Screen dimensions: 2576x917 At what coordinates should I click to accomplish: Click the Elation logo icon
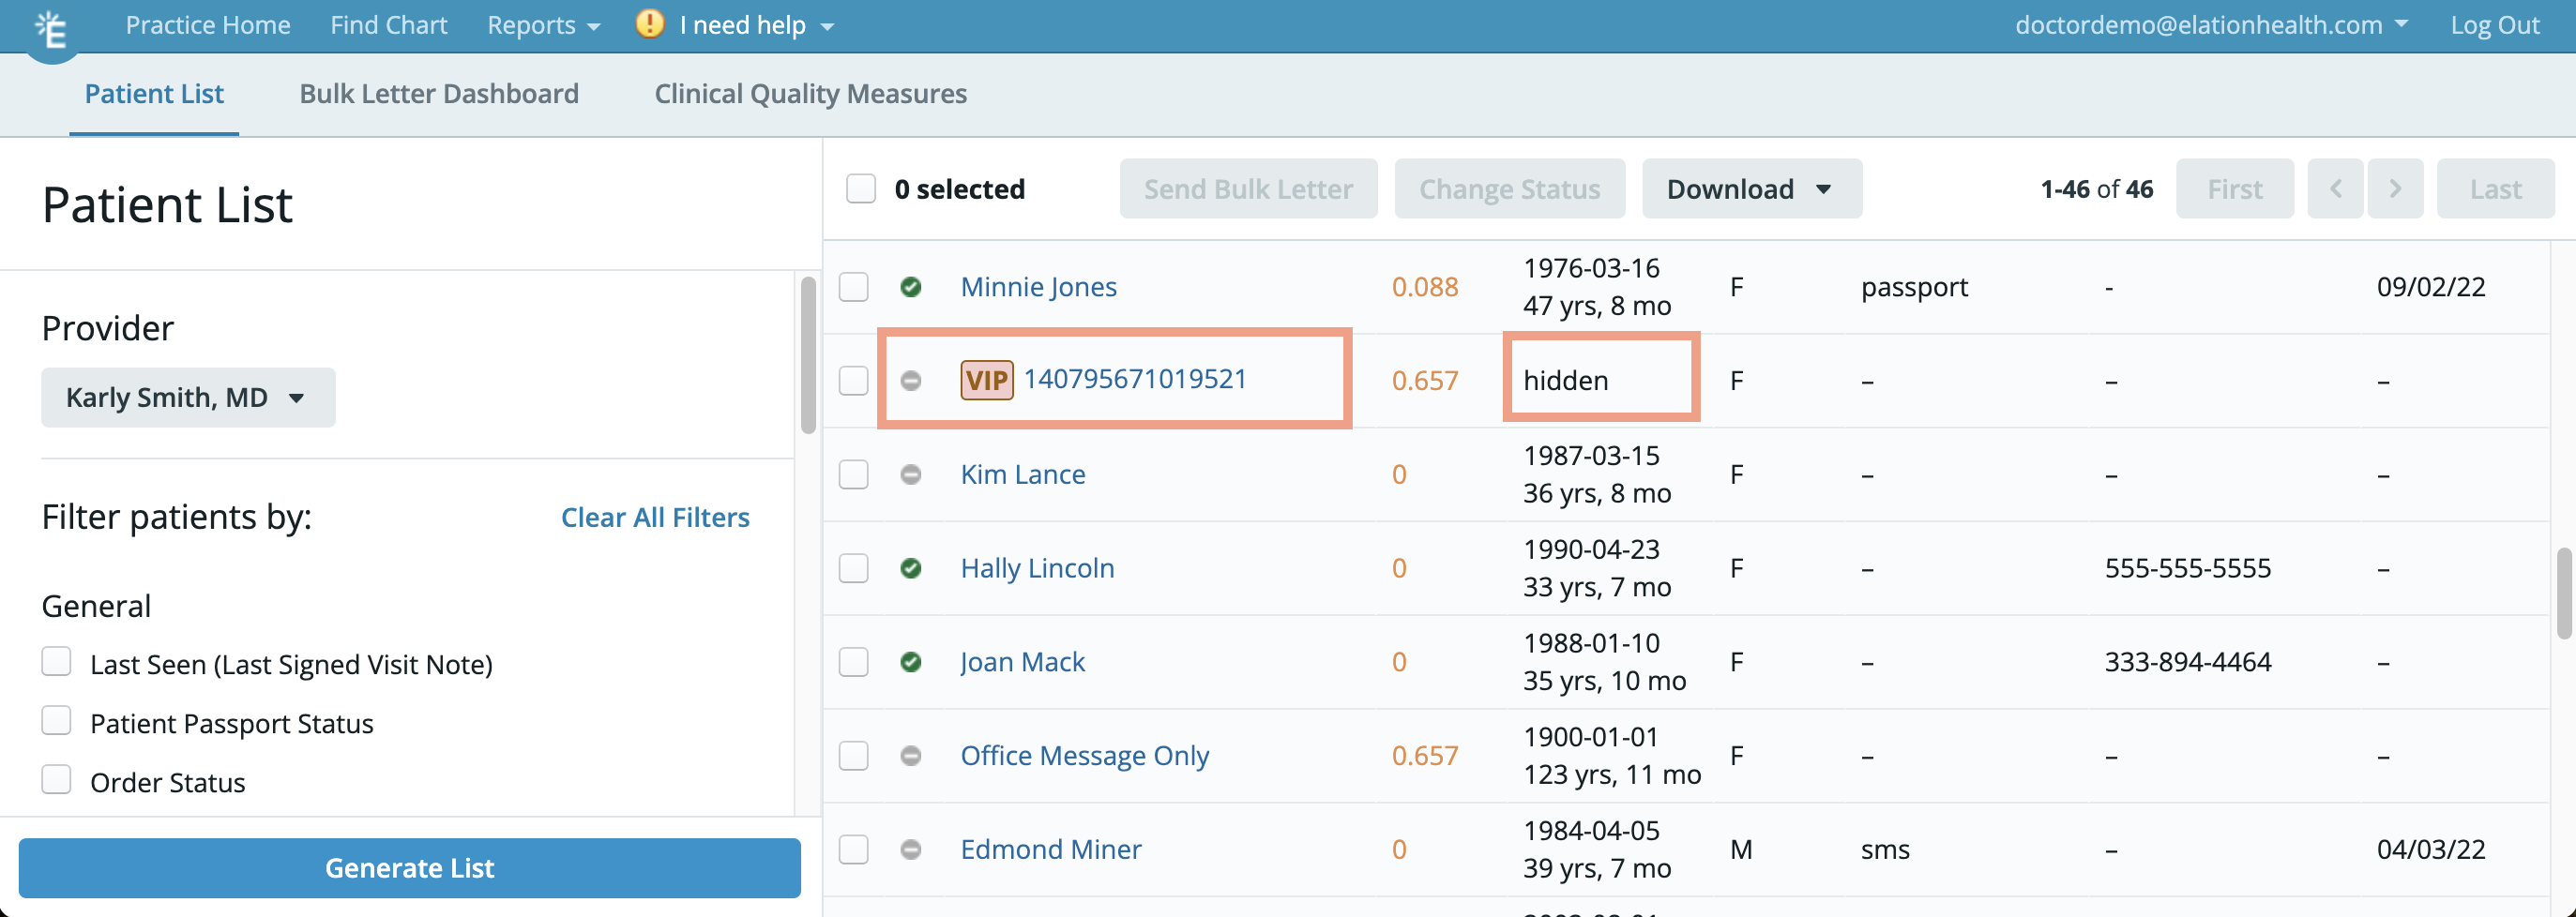(x=50, y=30)
